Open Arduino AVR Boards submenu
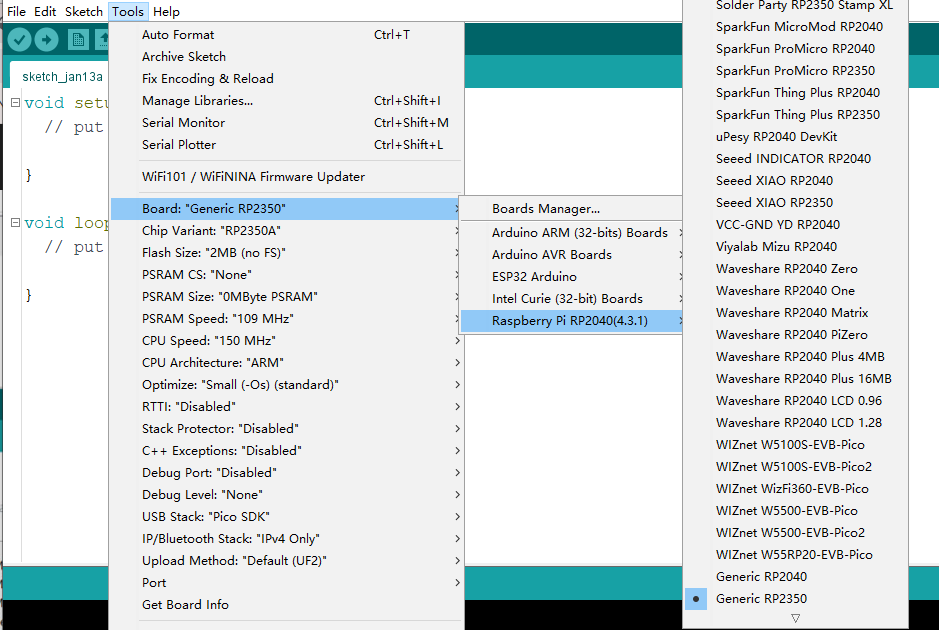The height and width of the screenshot is (630, 939). (x=571, y=255)
